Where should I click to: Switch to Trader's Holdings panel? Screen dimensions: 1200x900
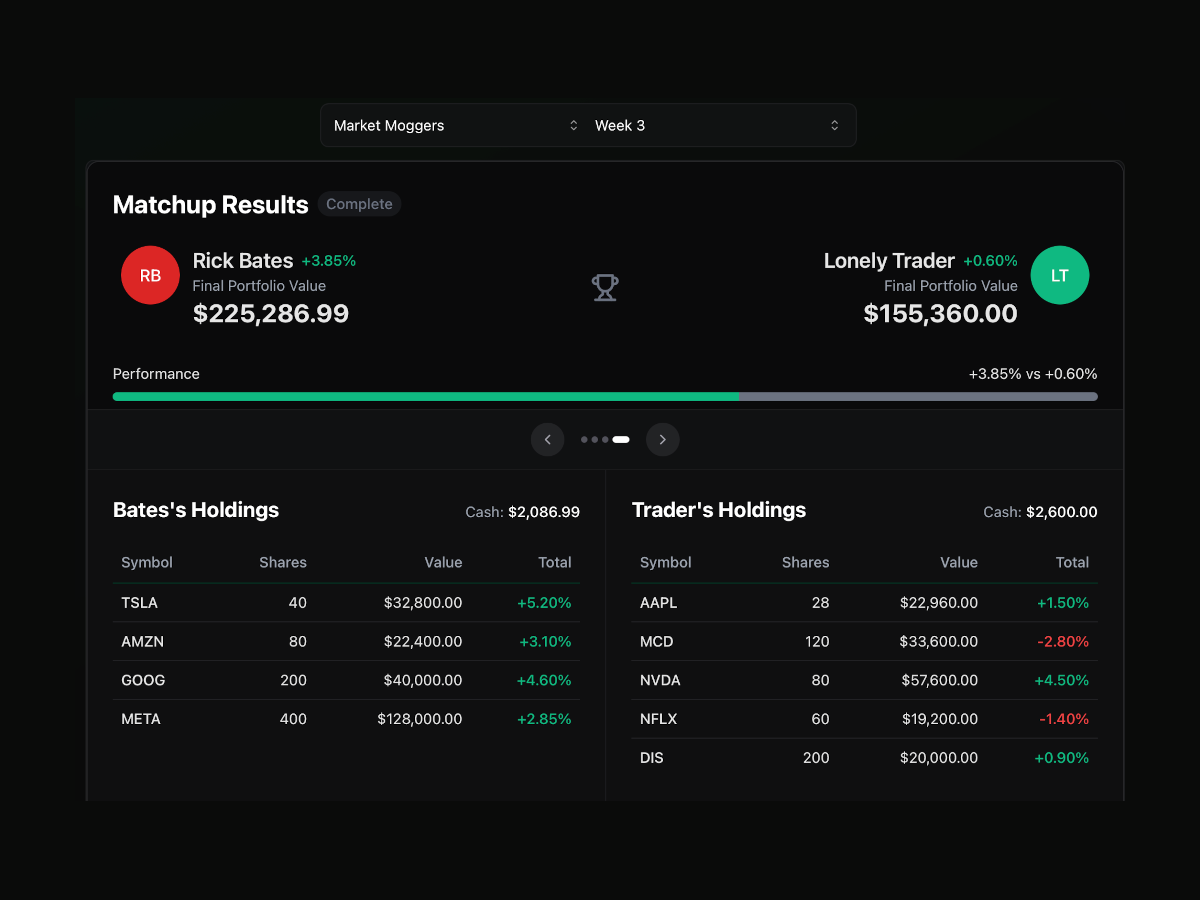pyautogui.click(x=718, y=510)
